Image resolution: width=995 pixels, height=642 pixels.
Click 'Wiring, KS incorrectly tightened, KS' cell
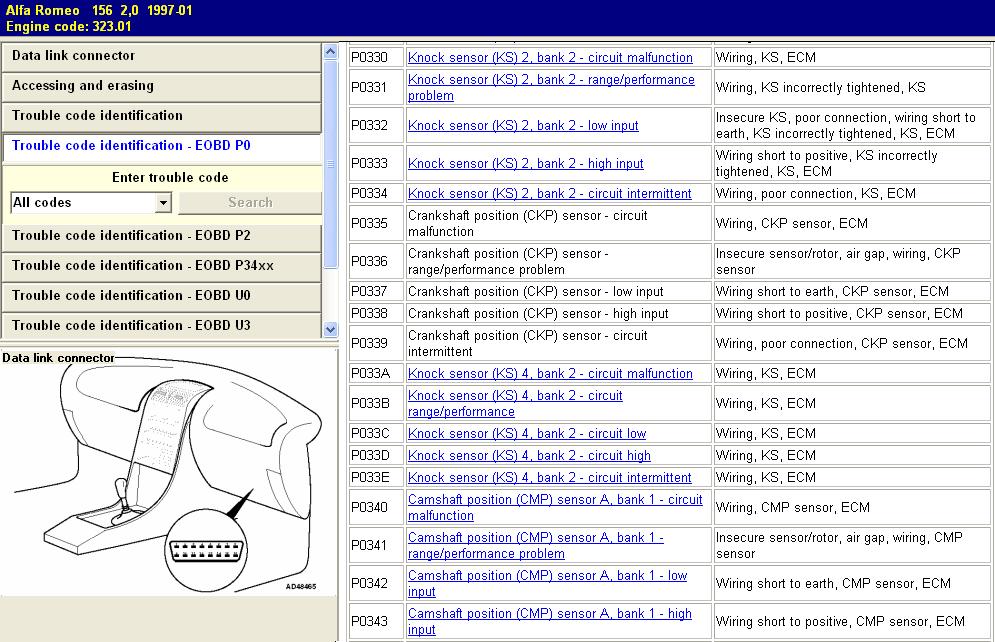pos(852,88)
